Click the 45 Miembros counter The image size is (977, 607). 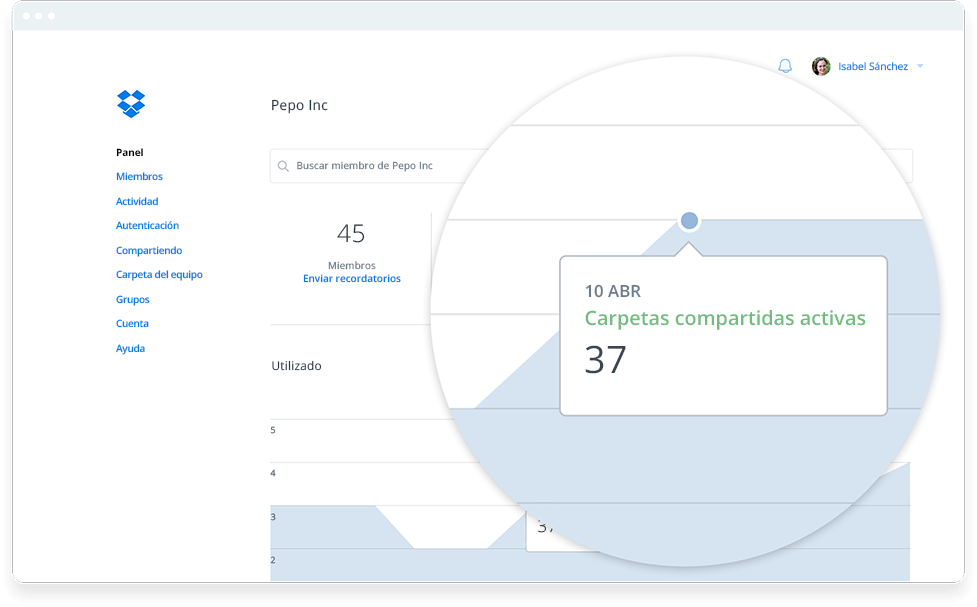pos(352,235)
